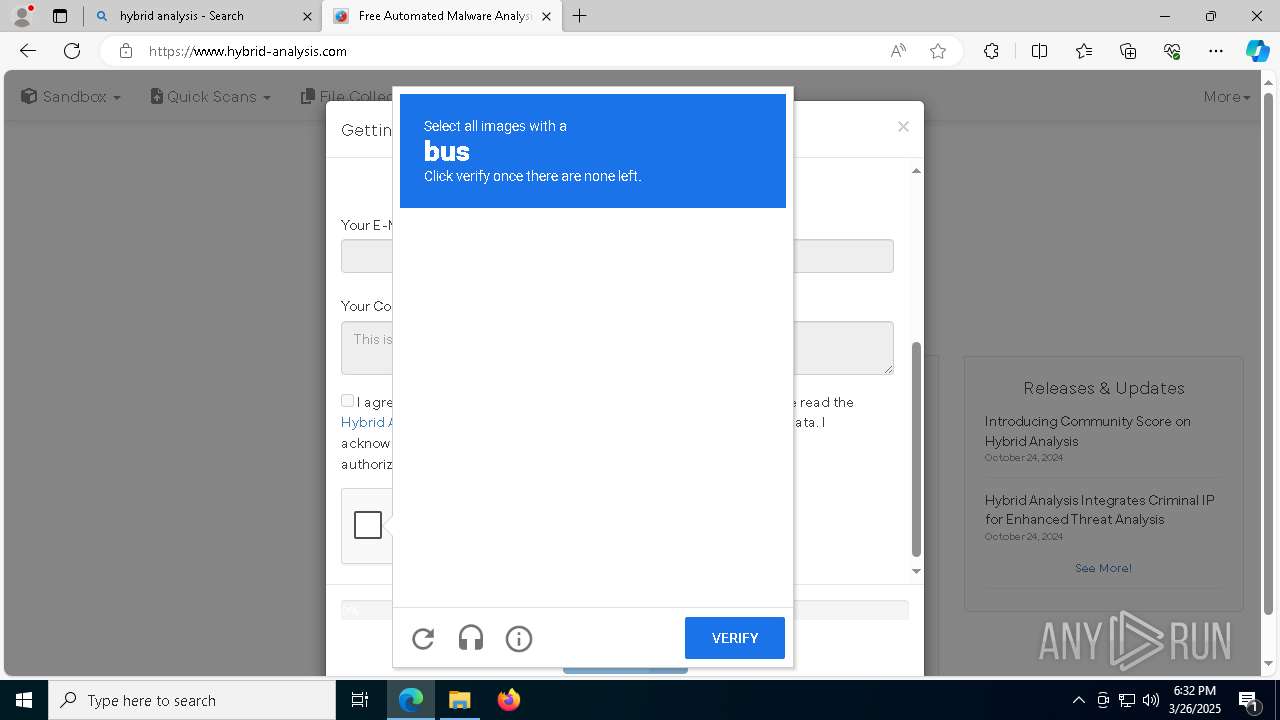
Task: Open browser profile icon
Action: [x=21, y=16]
